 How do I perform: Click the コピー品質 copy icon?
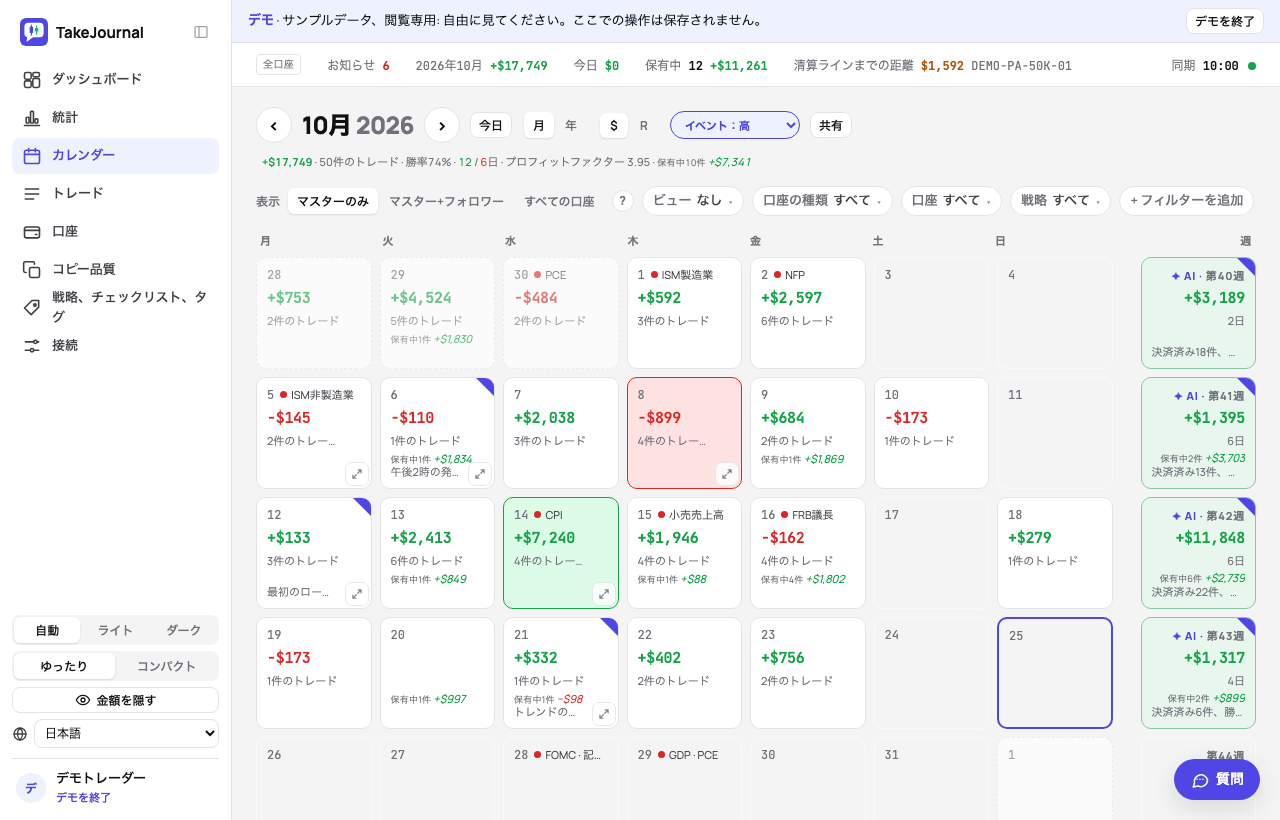(x=32, y=269)
